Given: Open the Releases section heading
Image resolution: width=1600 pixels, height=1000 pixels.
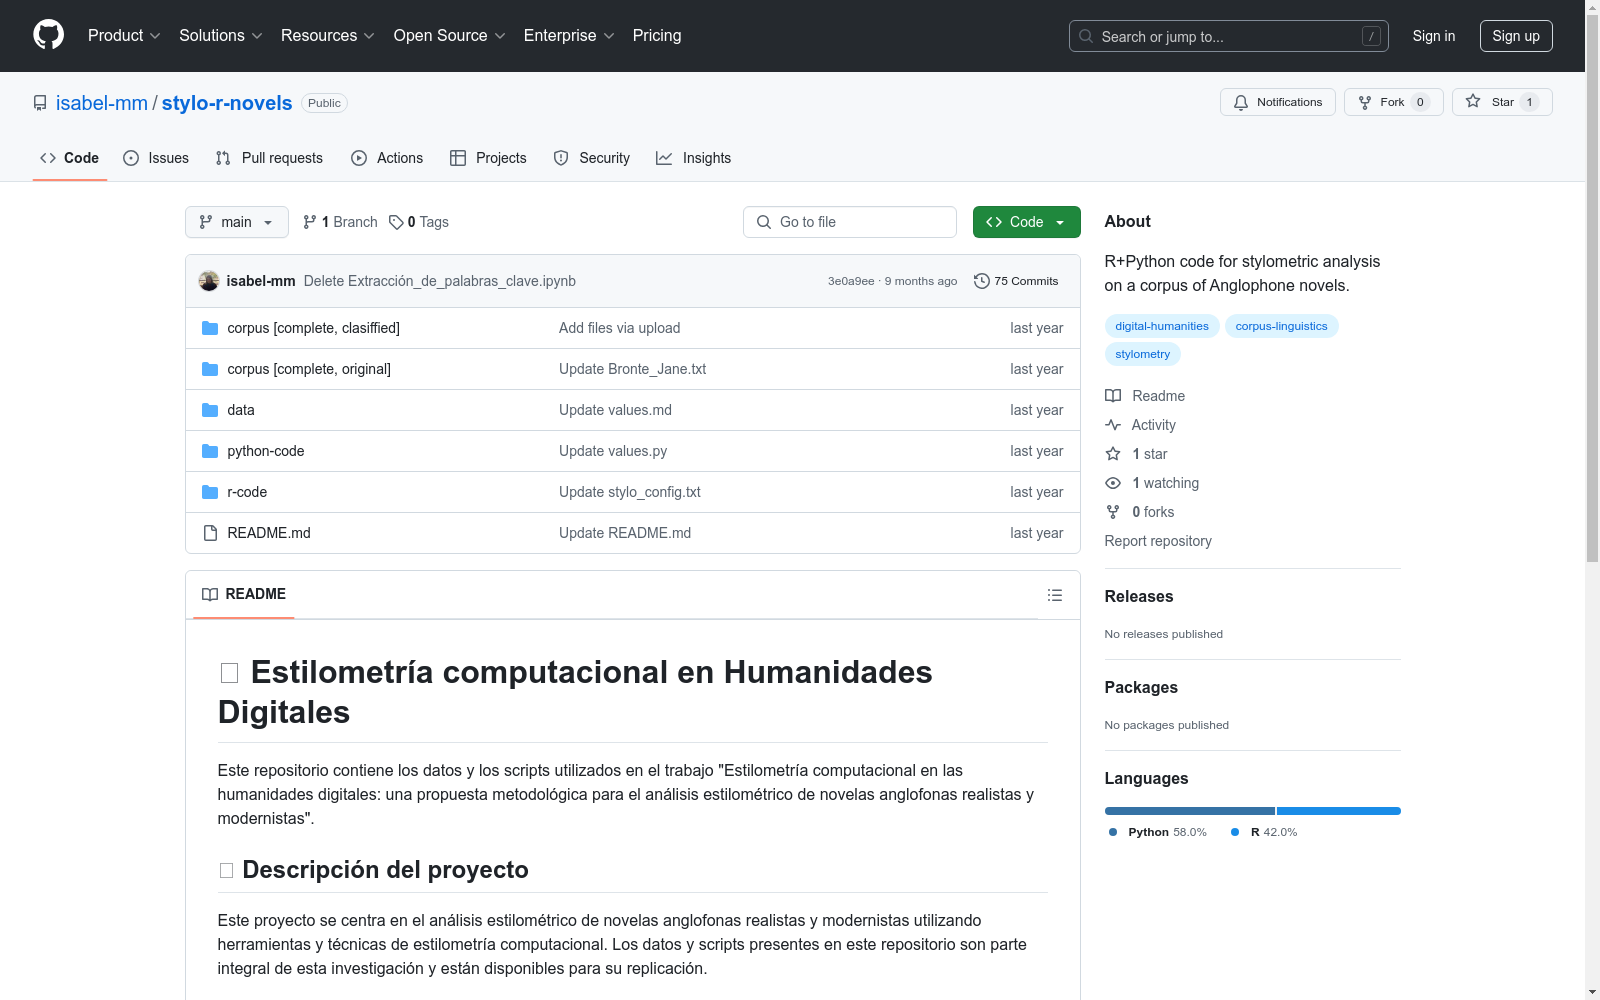Looking at the screenshot, I should 1139,596.
